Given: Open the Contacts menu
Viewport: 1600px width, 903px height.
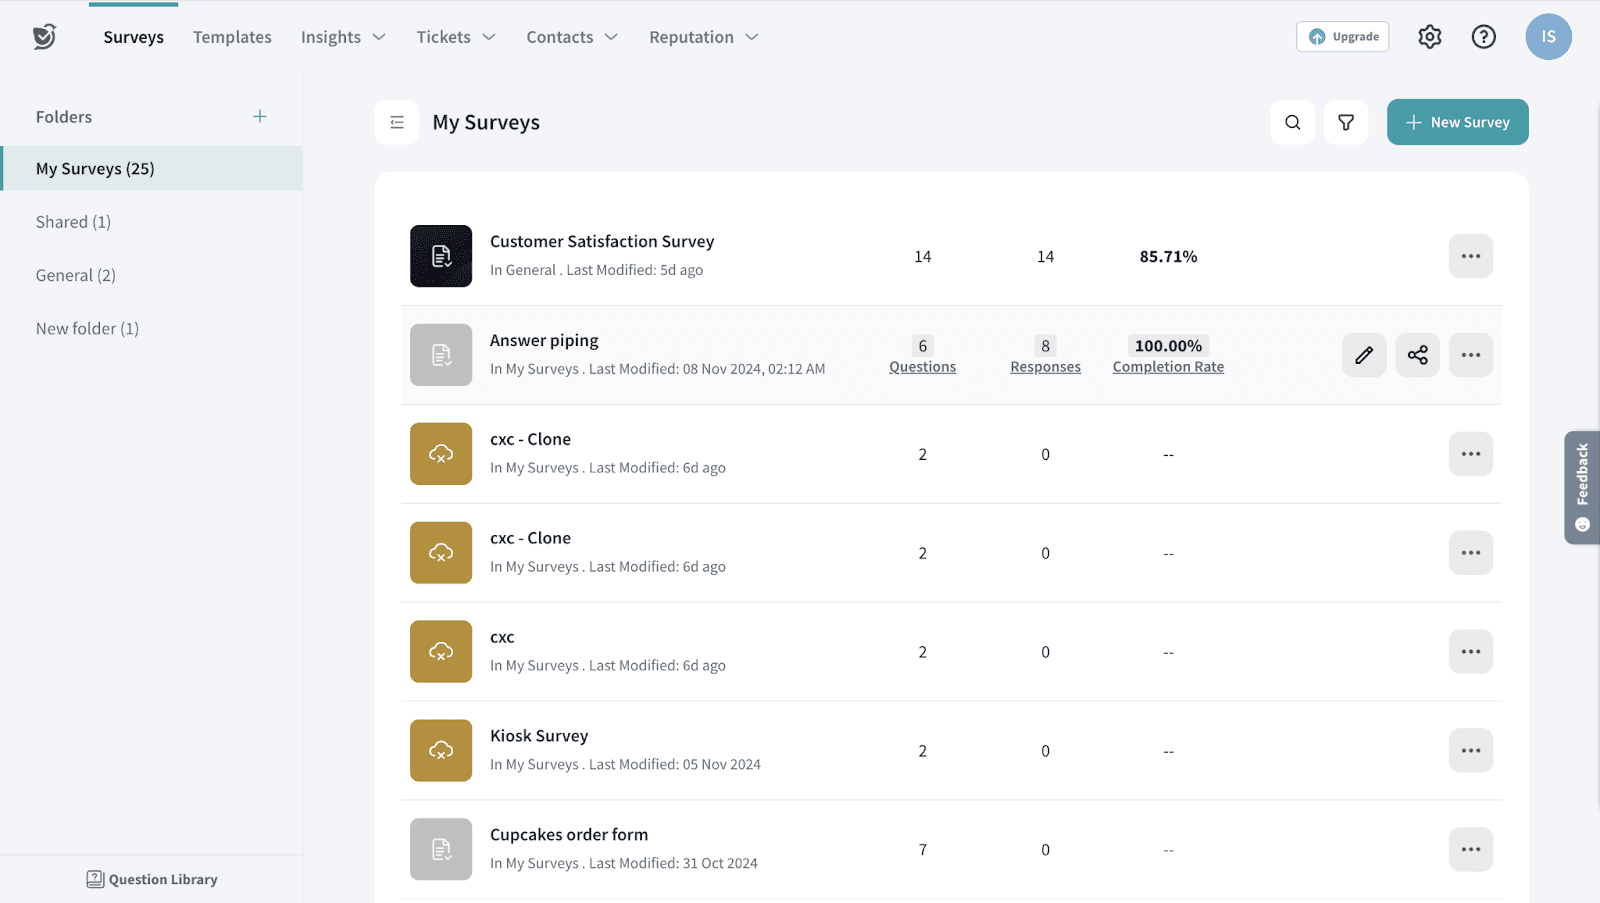Looking at the screenshot, I should [x=572, y=37].
